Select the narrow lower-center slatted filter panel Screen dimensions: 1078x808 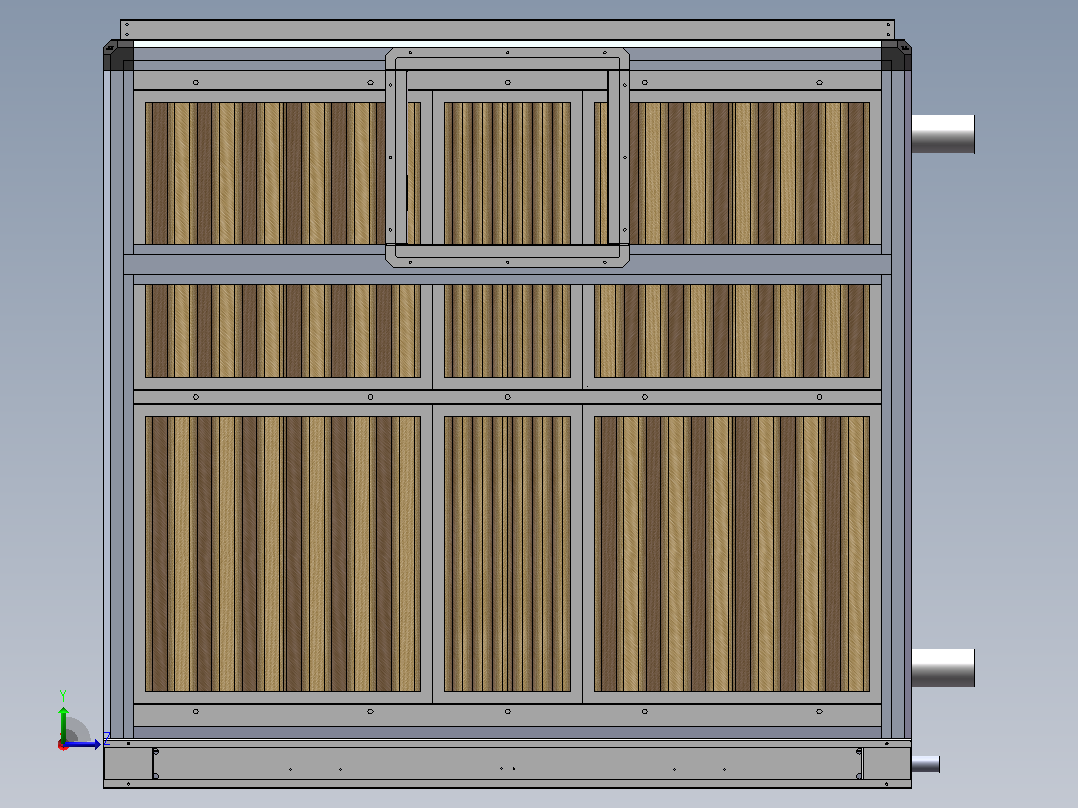(507, 554)
